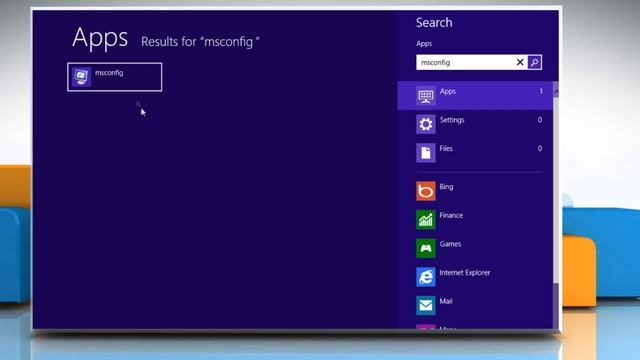Search within Games label
The height and width of the screenshot is (360, 640).
[450, 244]
